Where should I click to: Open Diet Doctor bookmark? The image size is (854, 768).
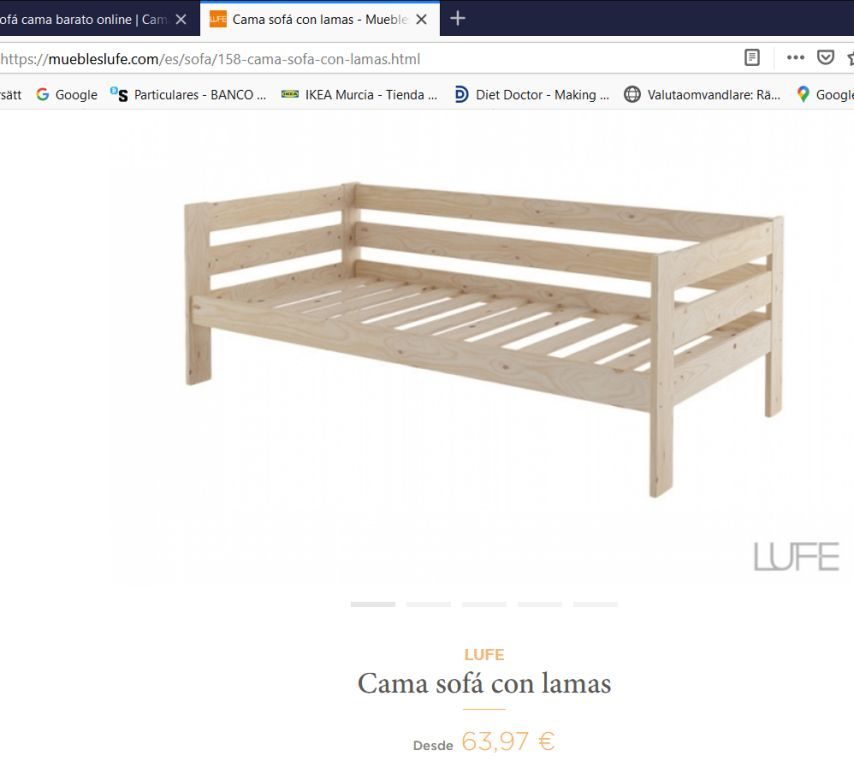point(532,95)
